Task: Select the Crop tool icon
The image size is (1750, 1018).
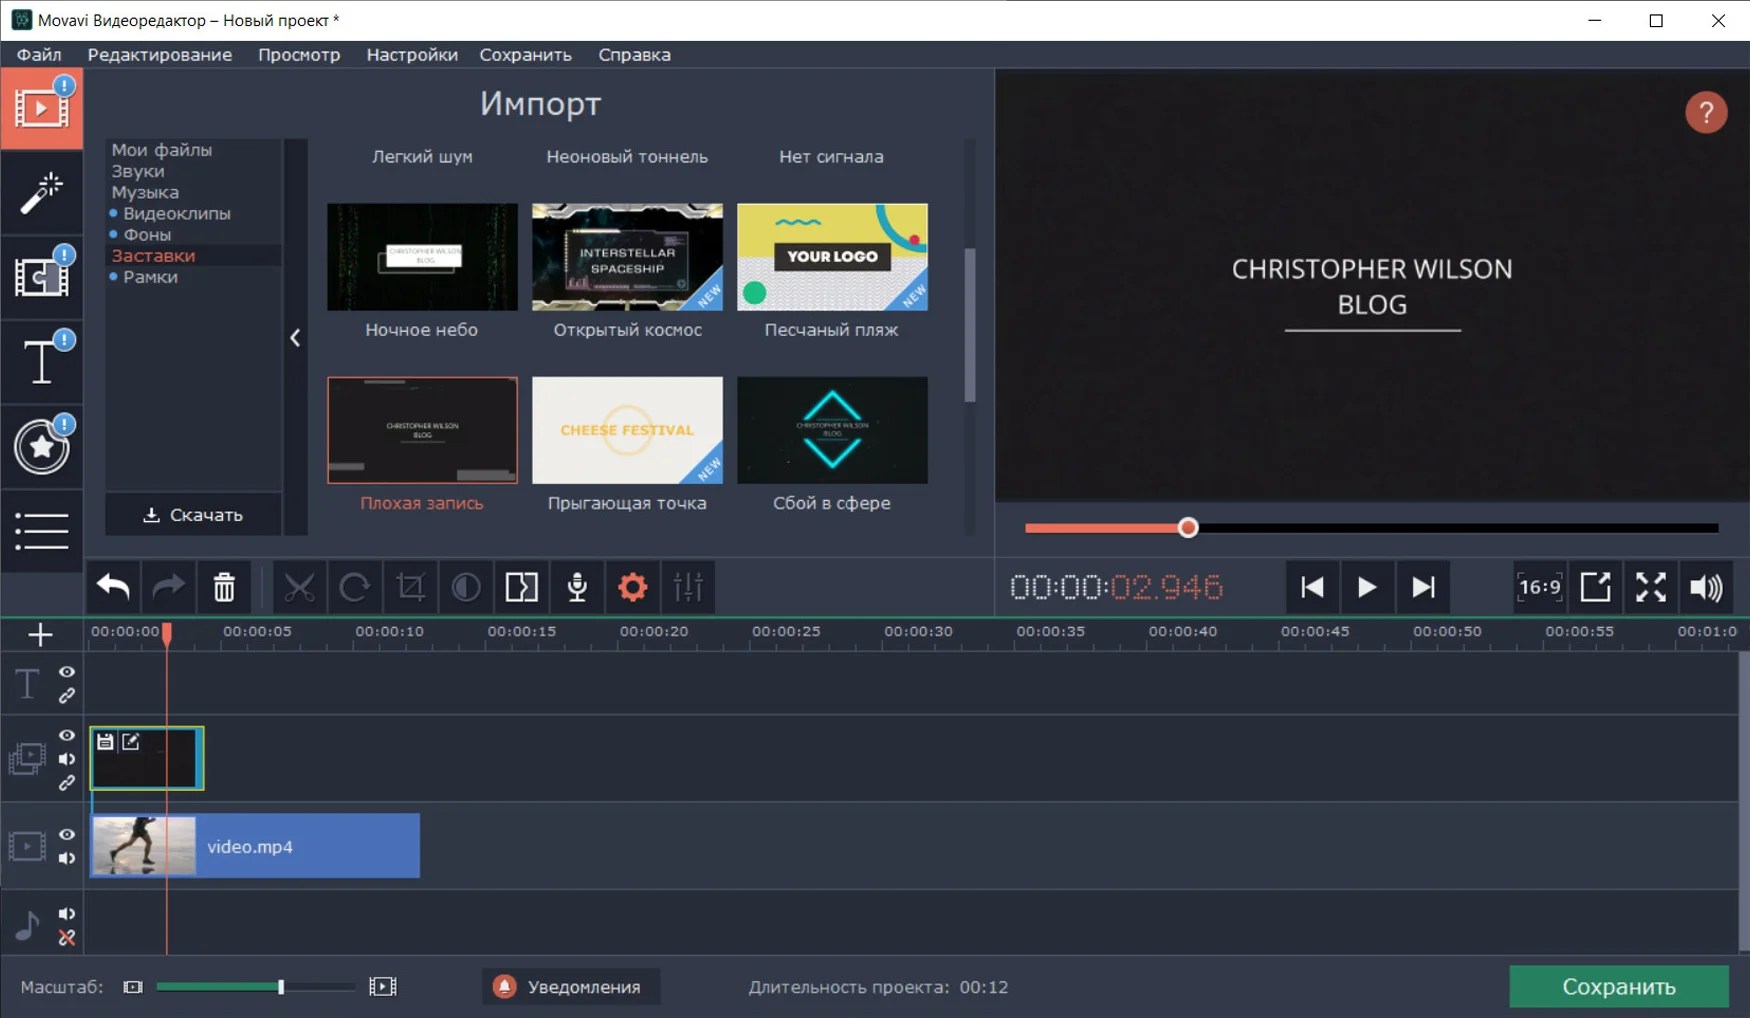Action: [410, 587]
